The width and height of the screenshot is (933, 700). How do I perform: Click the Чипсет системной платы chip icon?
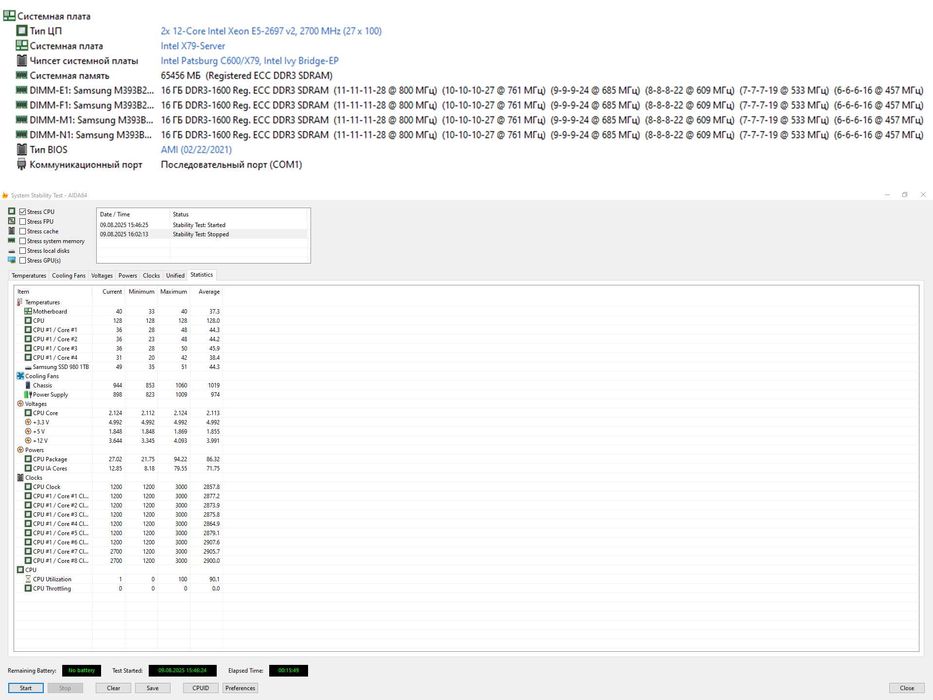tap(21, 60)
